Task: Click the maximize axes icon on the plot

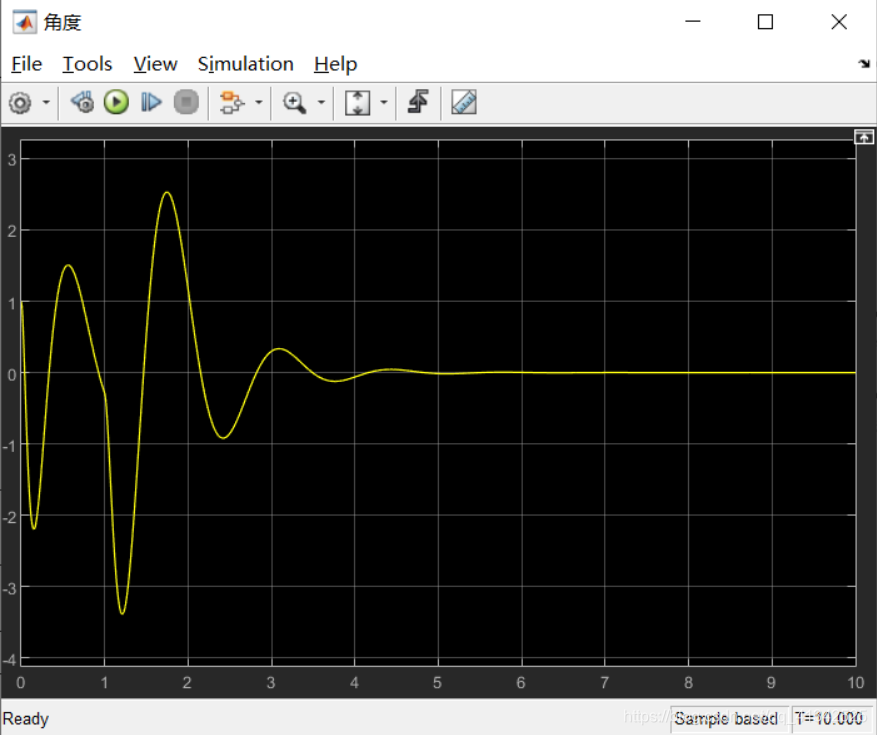Action: click(x=864, y=137)
